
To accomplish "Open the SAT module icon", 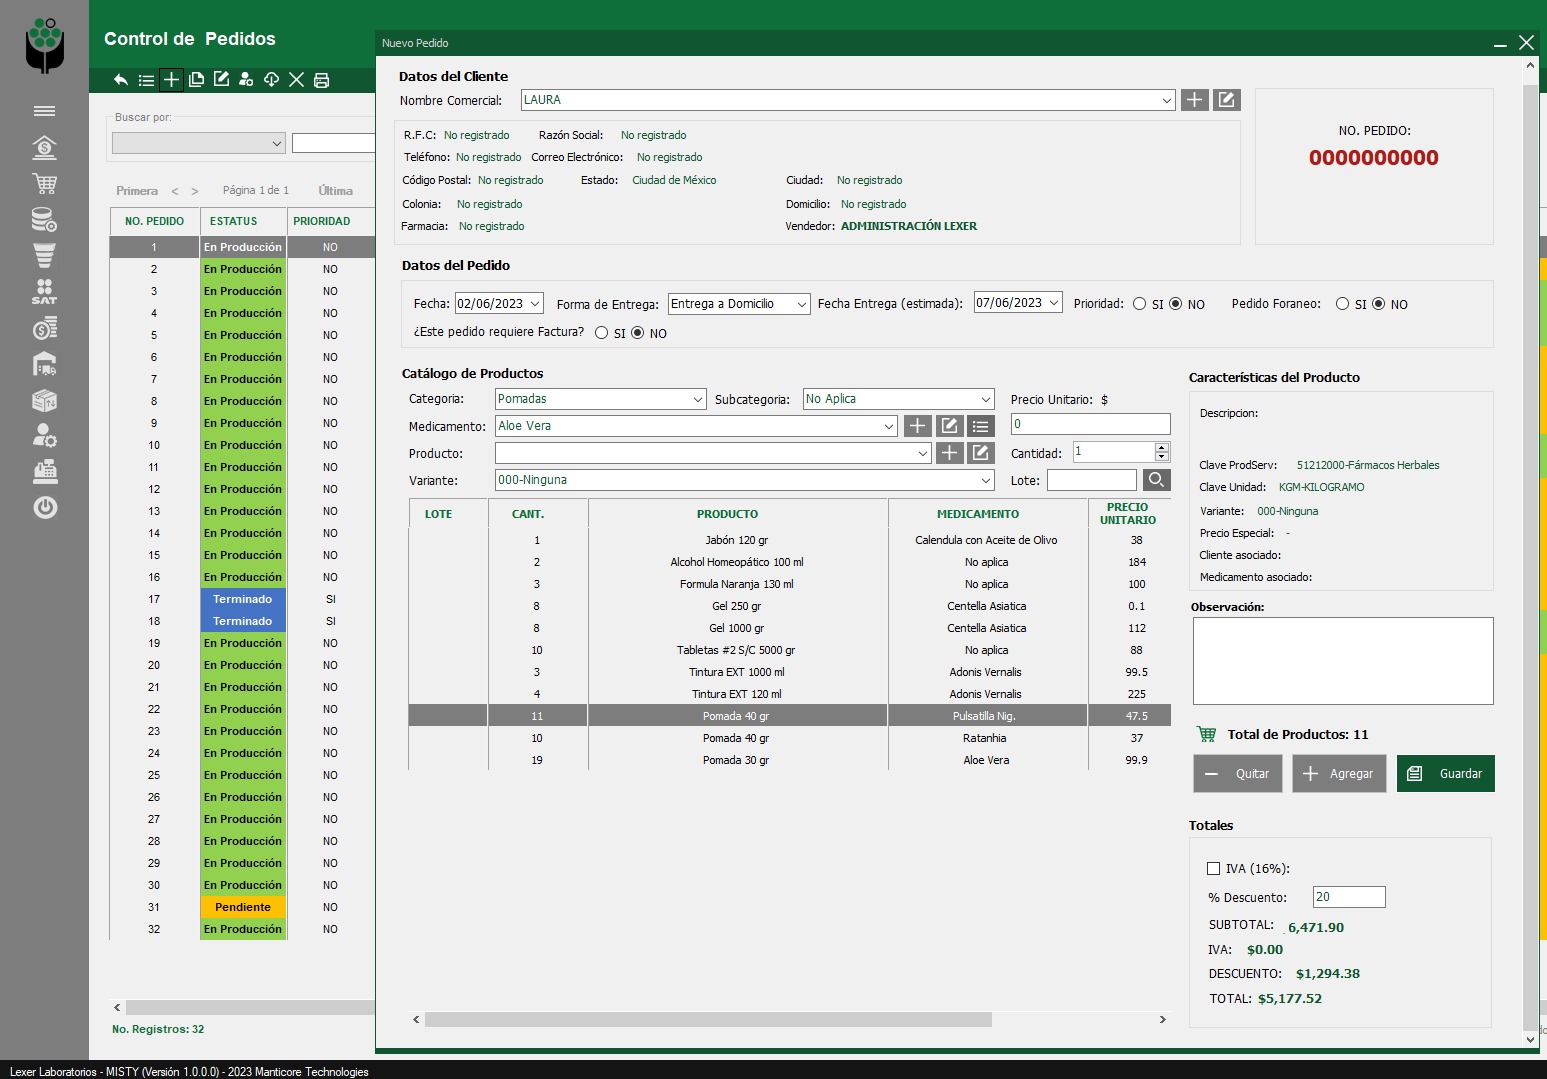I will coord(44,291).
